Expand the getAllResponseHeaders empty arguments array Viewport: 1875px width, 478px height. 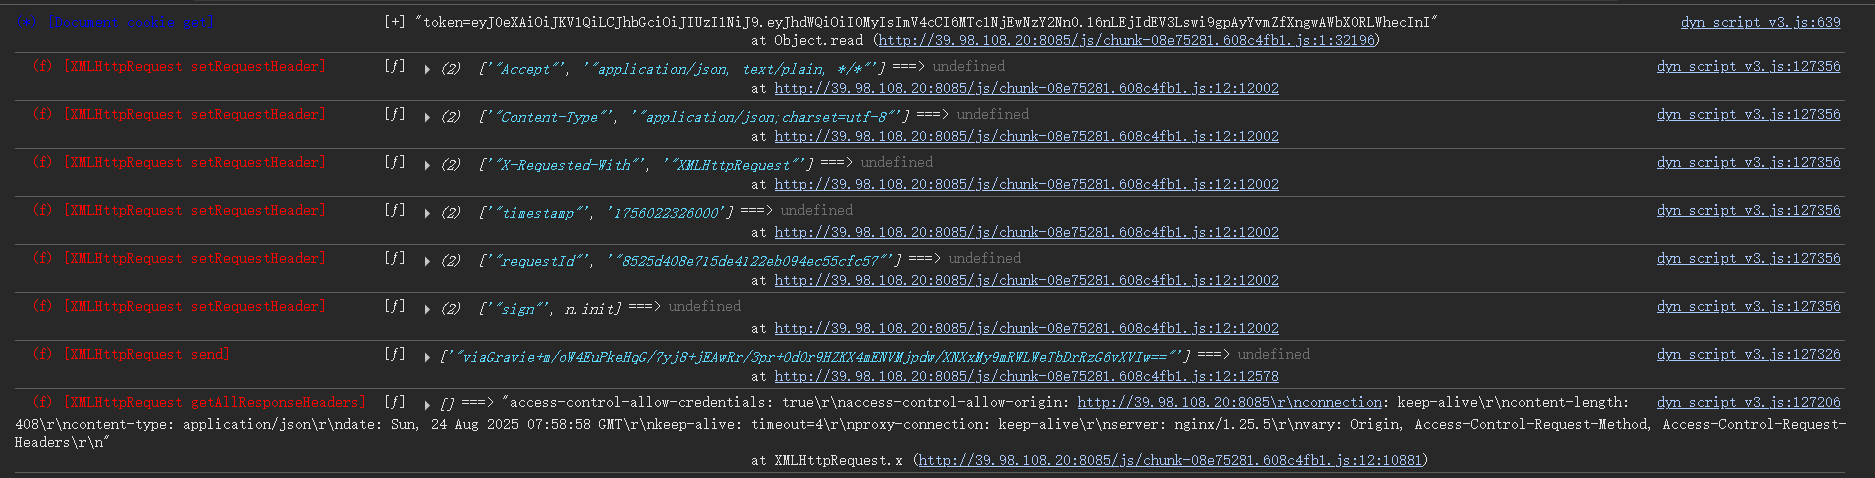427,405
